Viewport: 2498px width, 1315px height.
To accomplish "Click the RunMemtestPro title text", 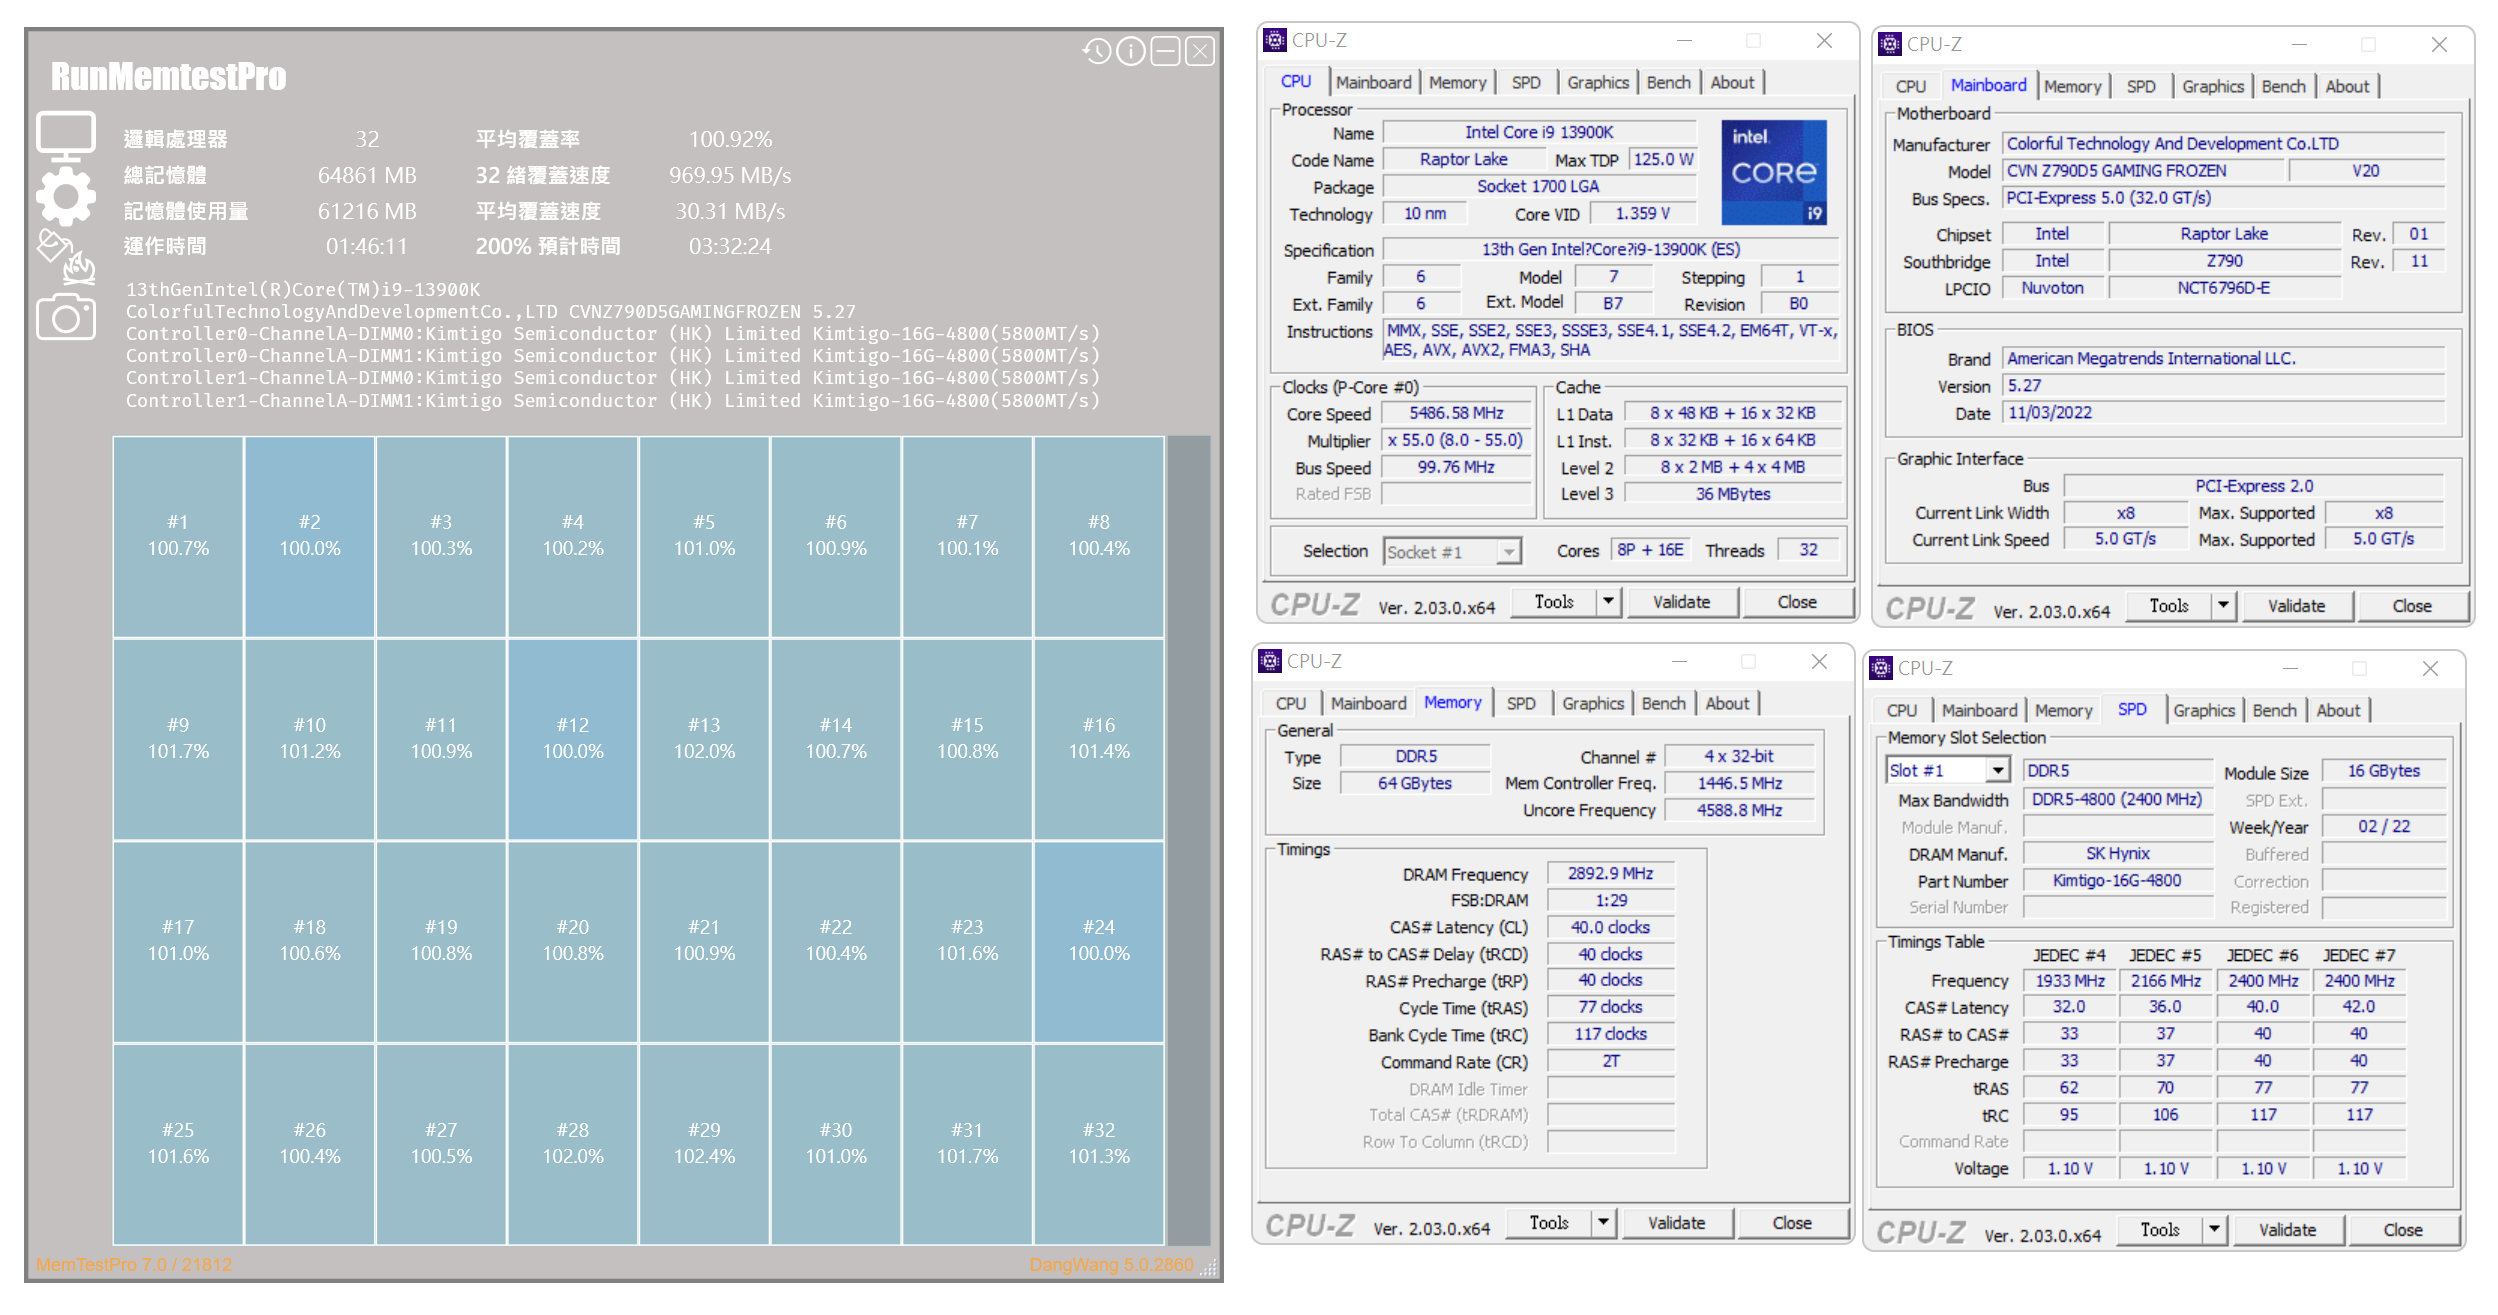I will point(169,77).
